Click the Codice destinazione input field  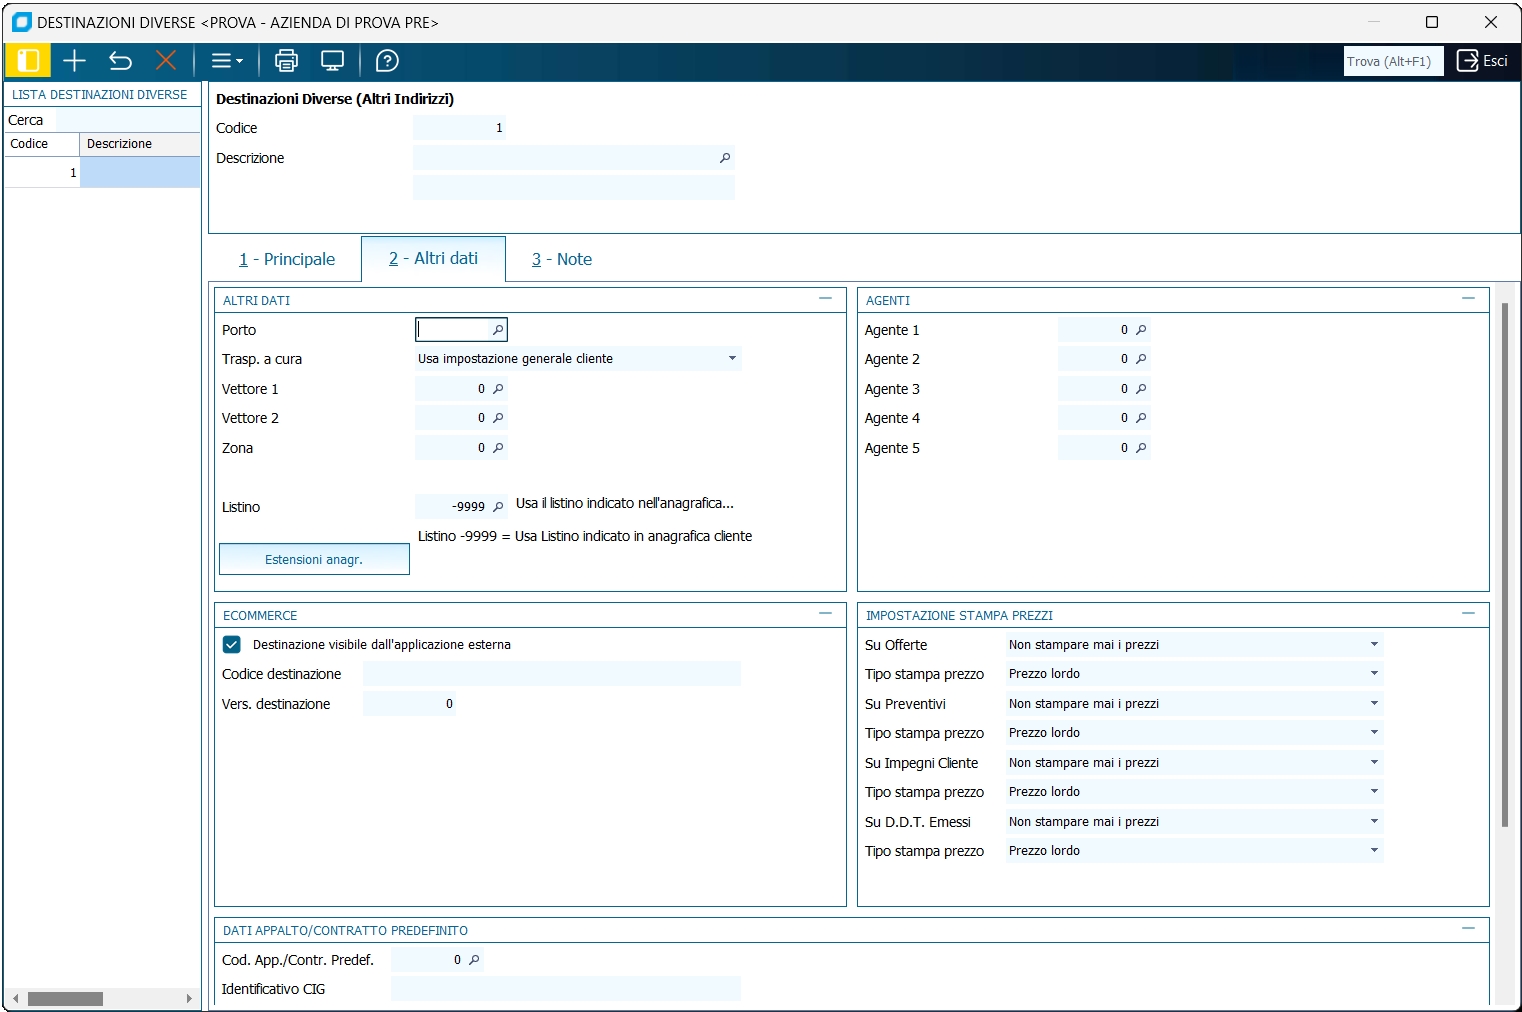coord(552,675)
